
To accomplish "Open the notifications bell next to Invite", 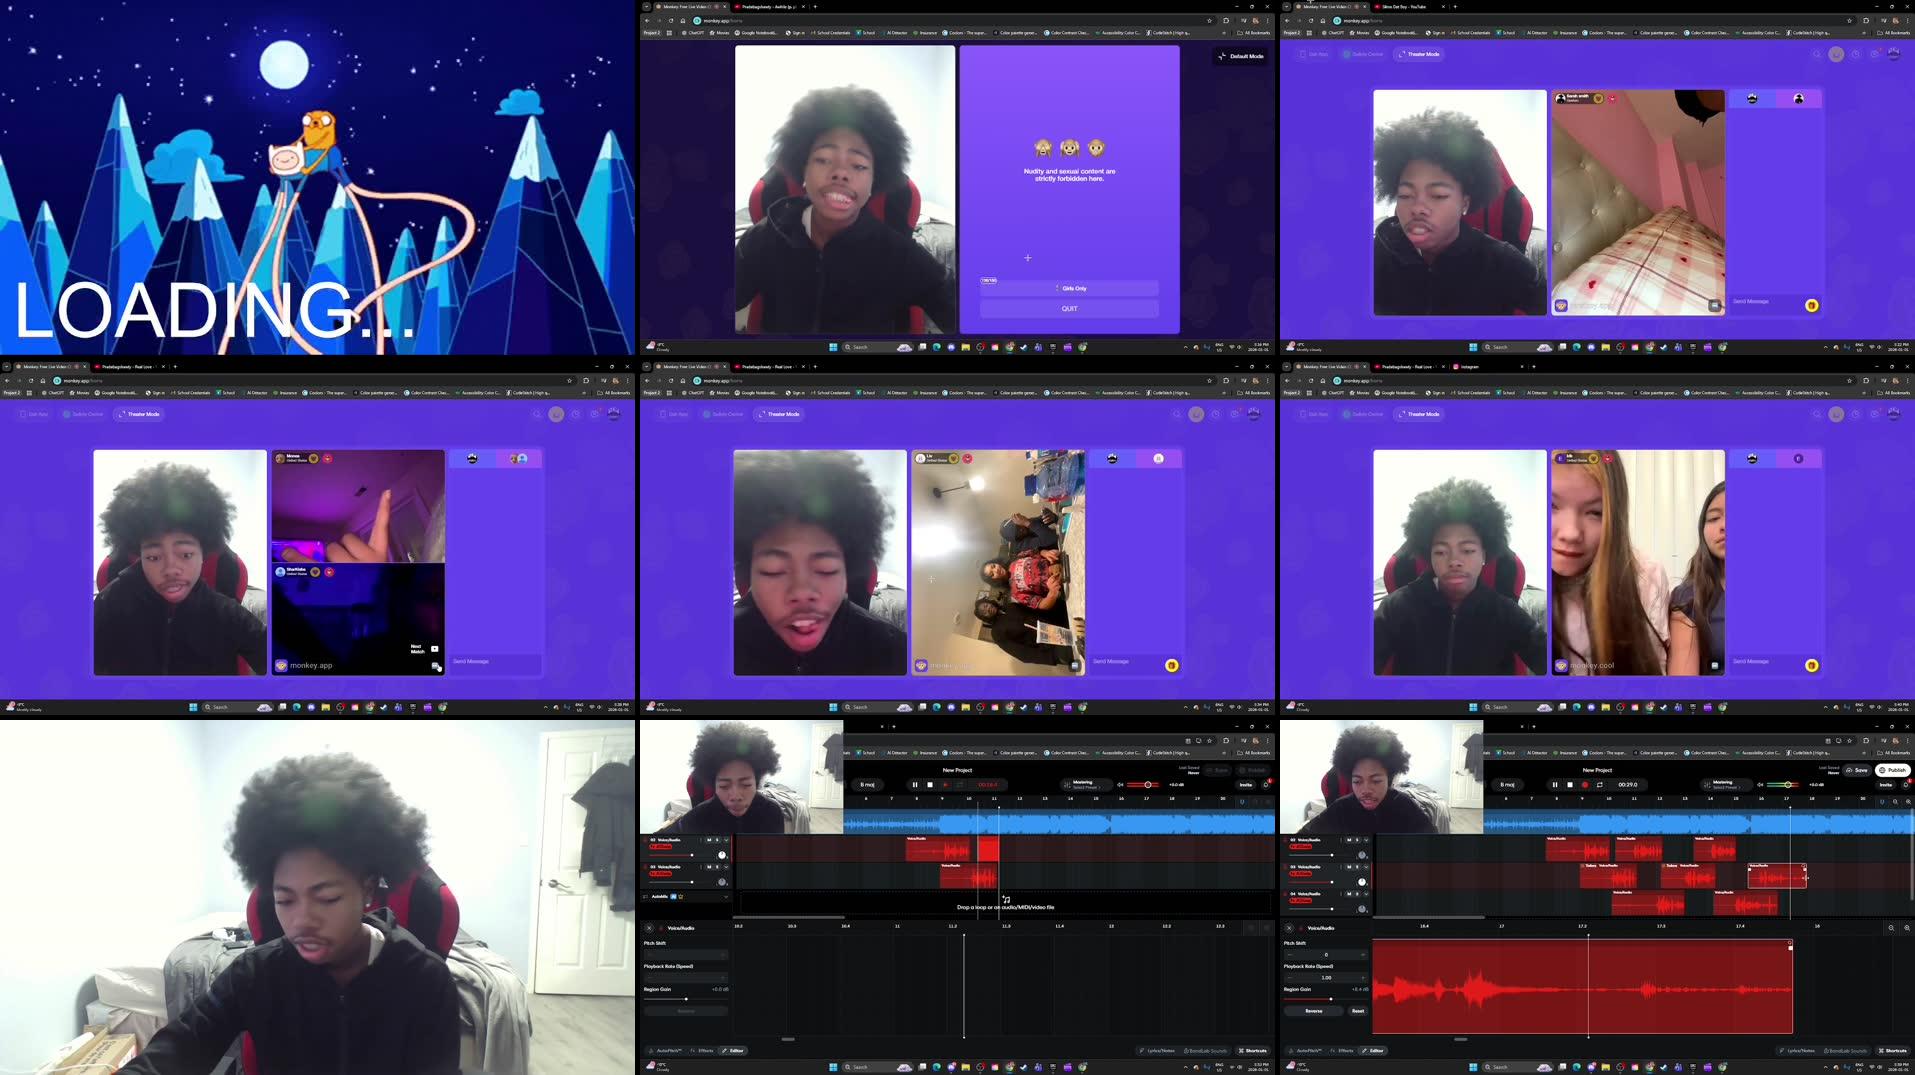I will click(x=1905, y=785).
